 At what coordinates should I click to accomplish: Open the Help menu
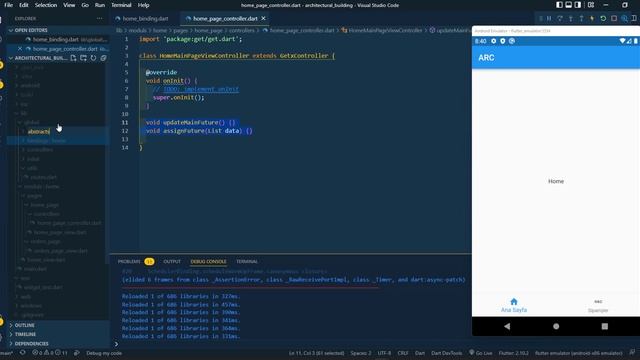(x=143, y=5)
